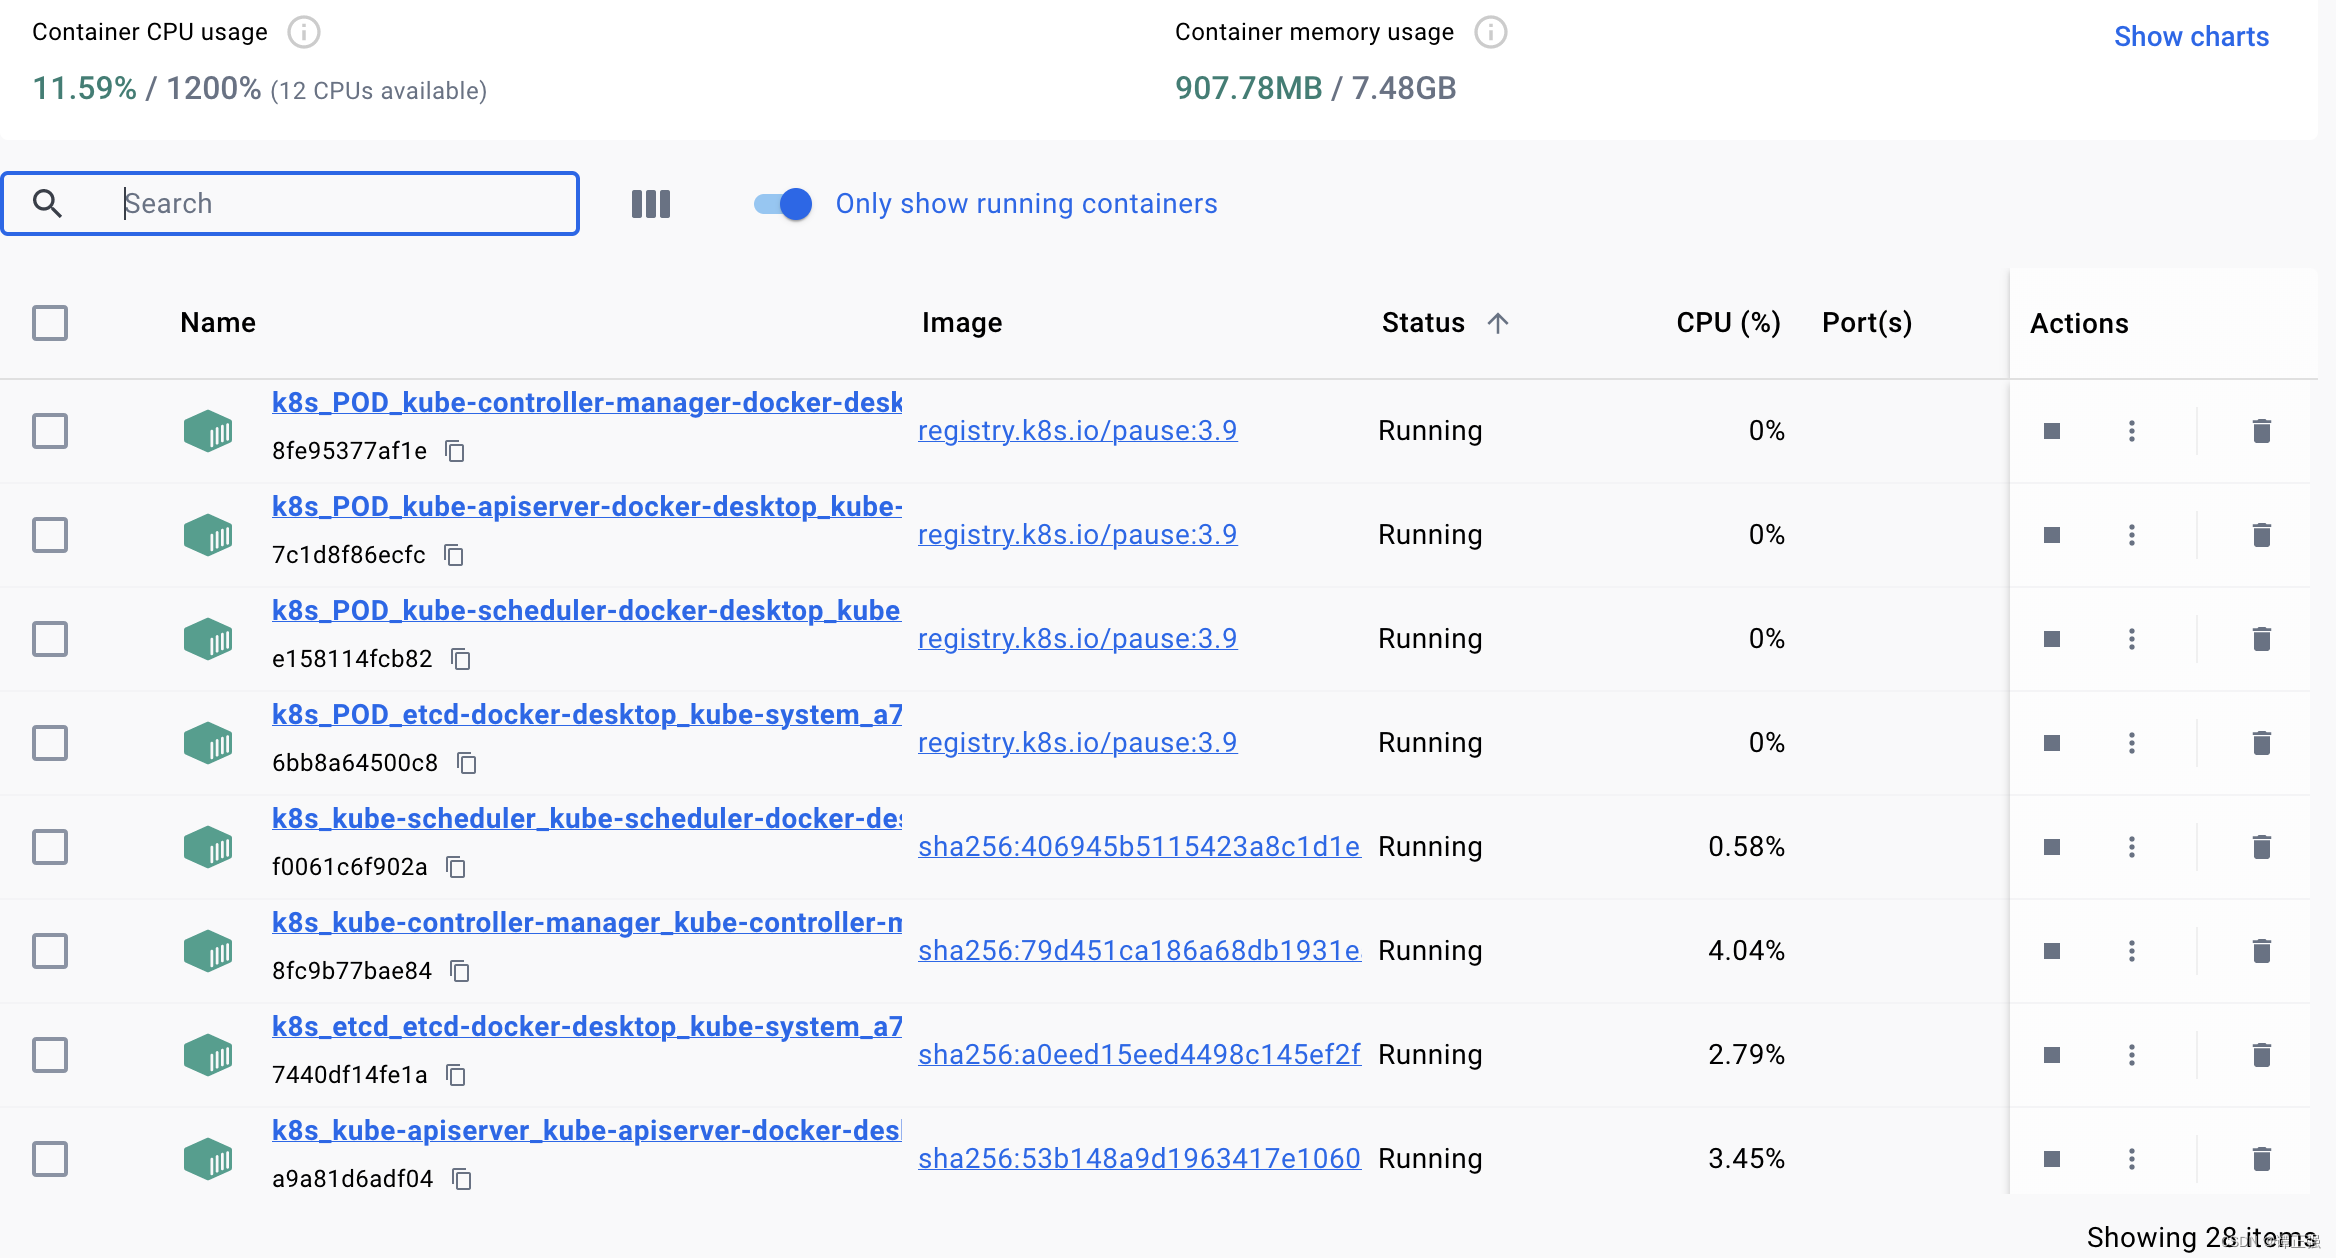Stop the e158114fcb82 container
This screenshot has width=2336, height=1258.
point(2052,639)
